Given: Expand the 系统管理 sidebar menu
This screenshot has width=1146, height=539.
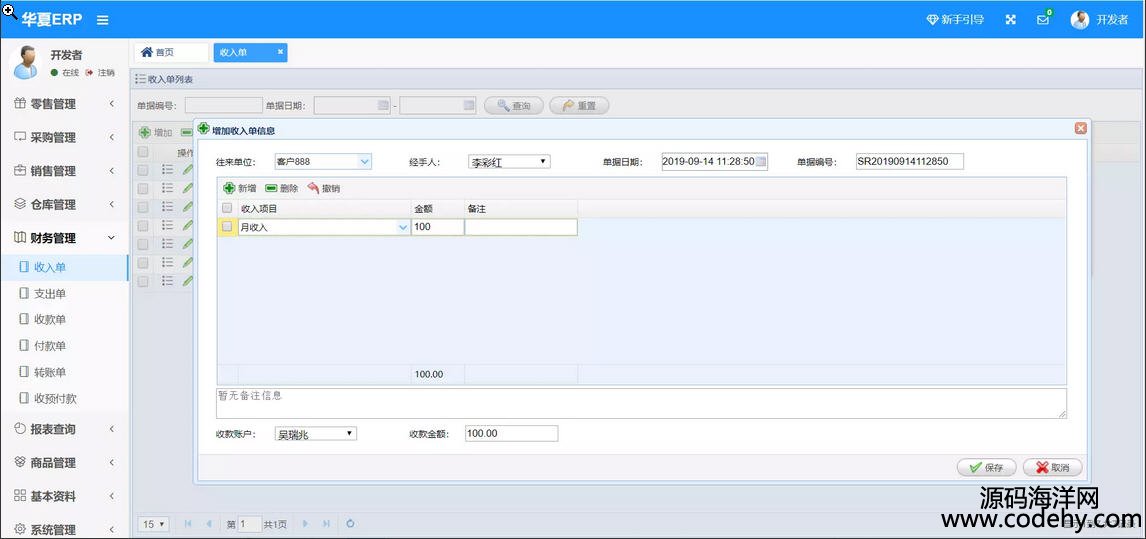Looking at the screenshot, I should tap(65, 529).
